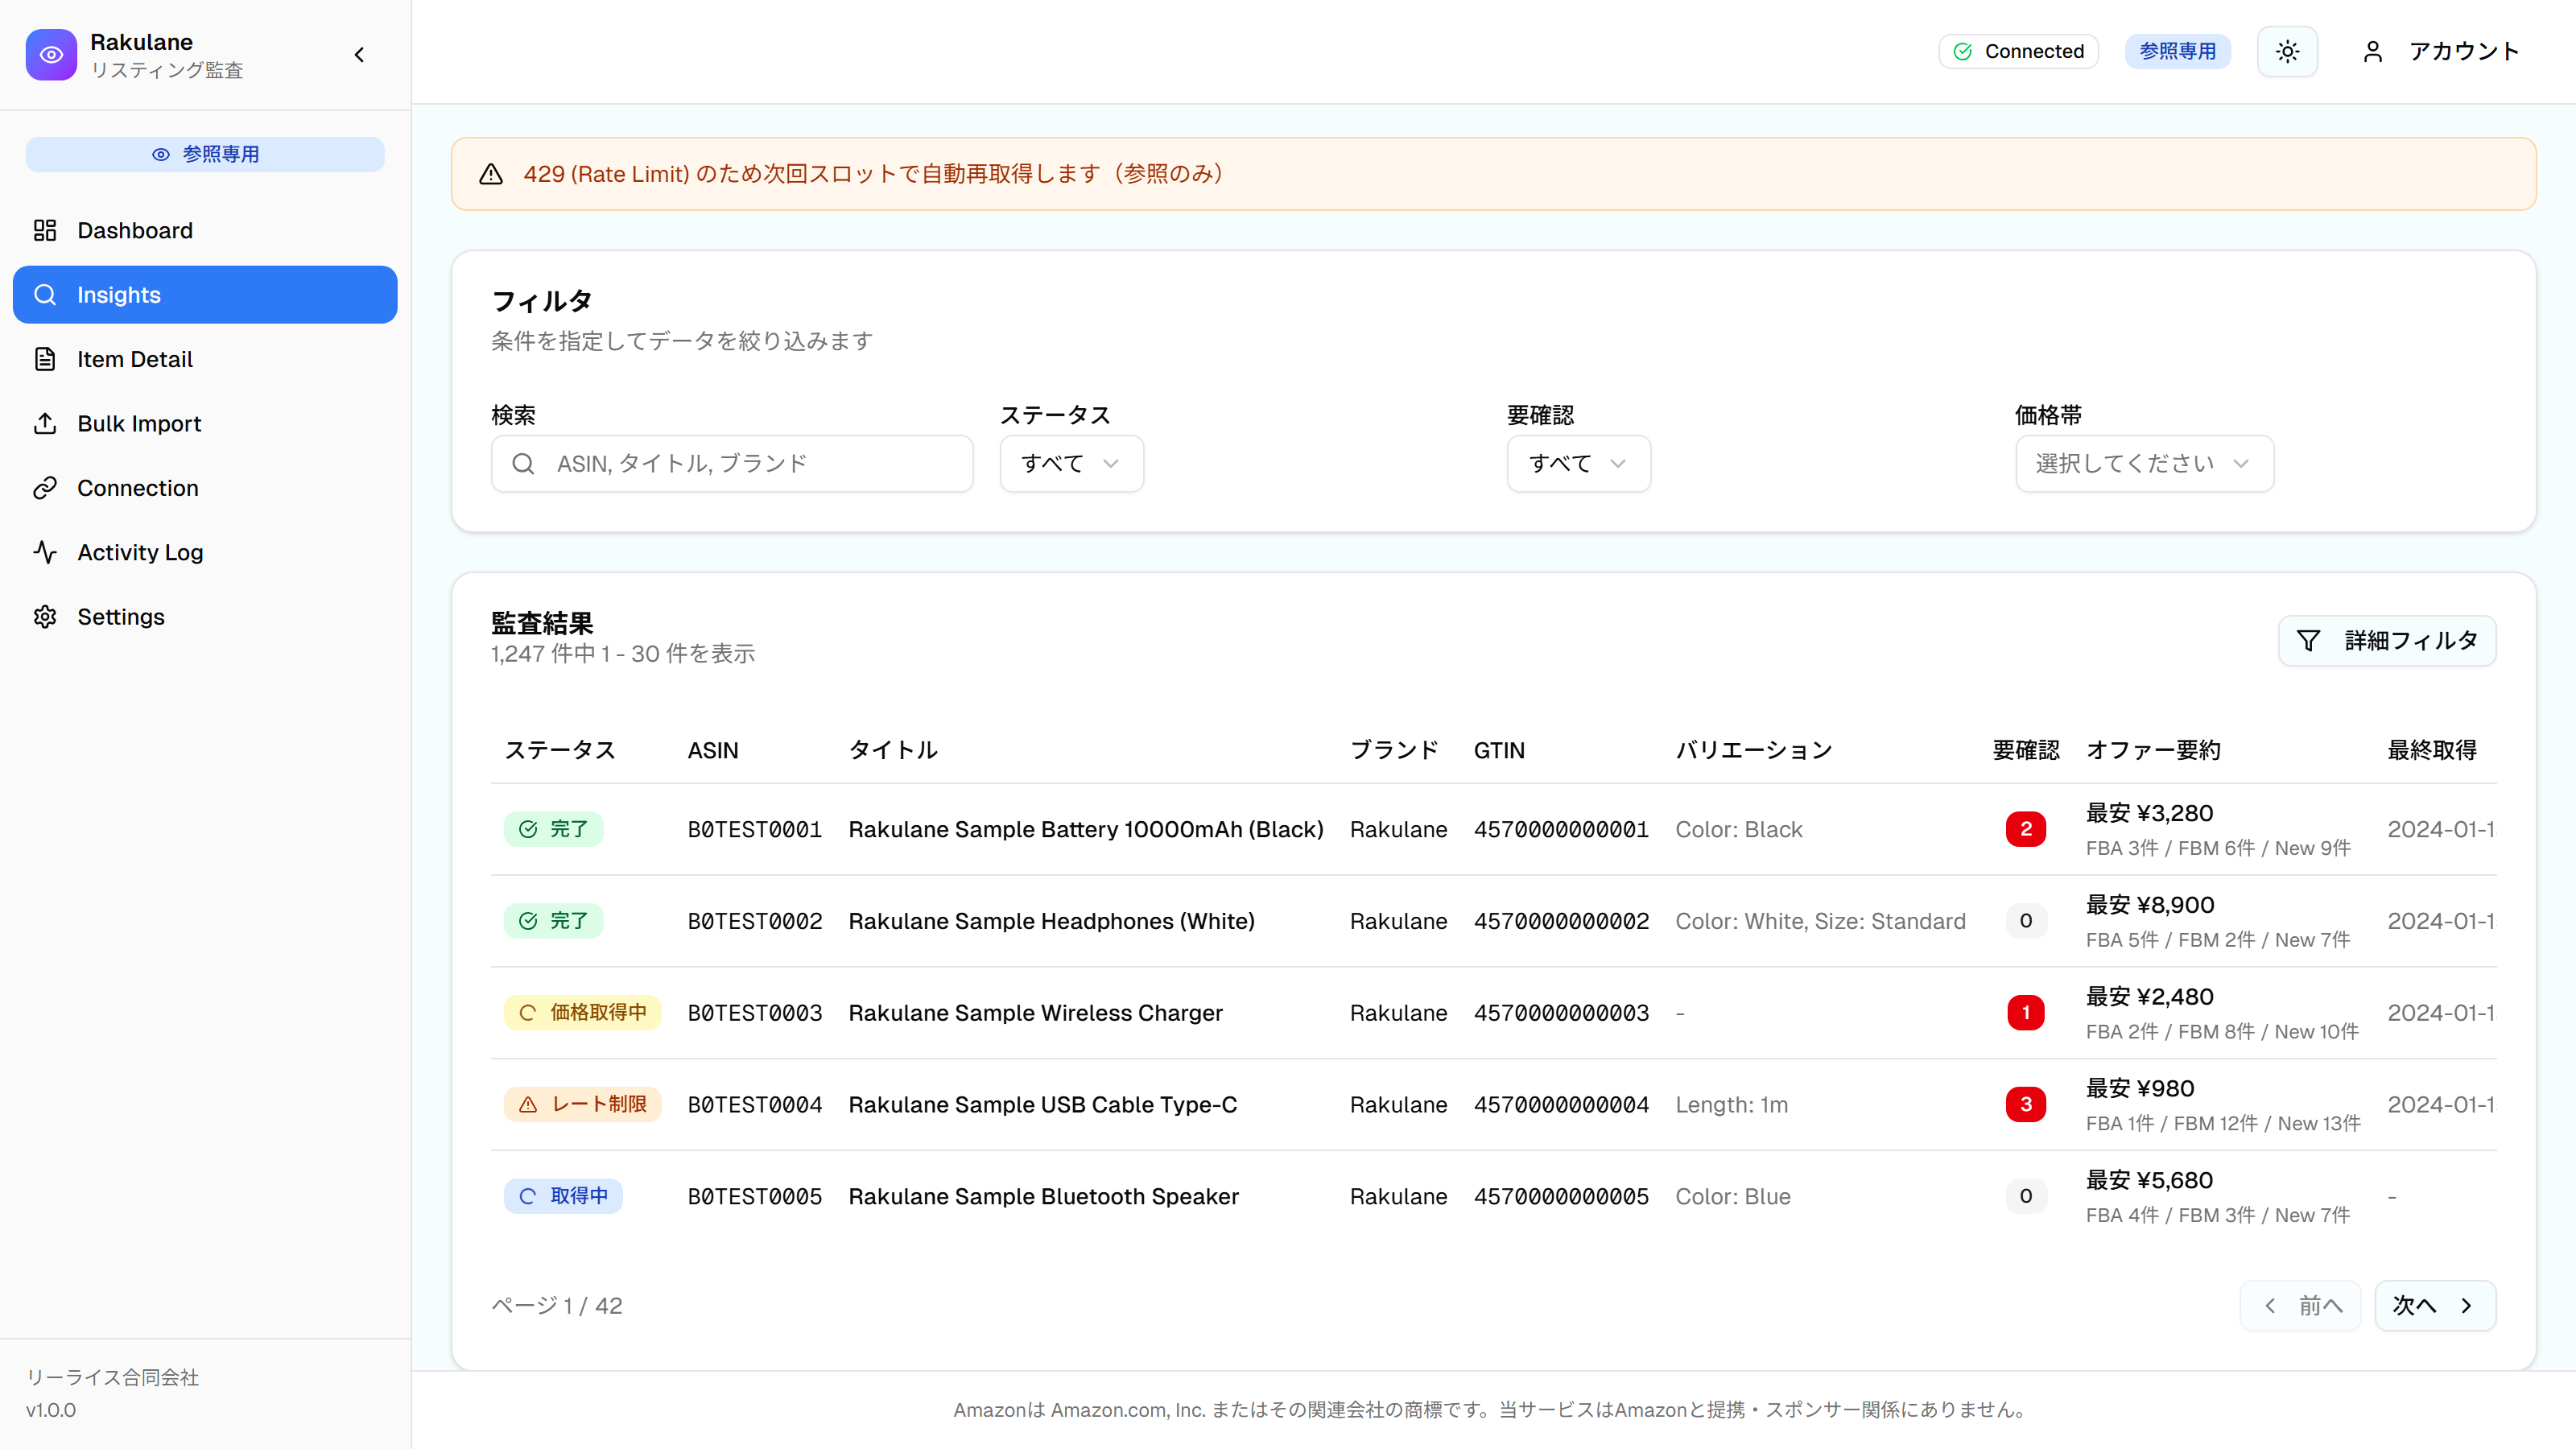Select the Insights menu item
Image resolution: width=2576 pixels, height=1449 pixels.
(x=205, y=295)
